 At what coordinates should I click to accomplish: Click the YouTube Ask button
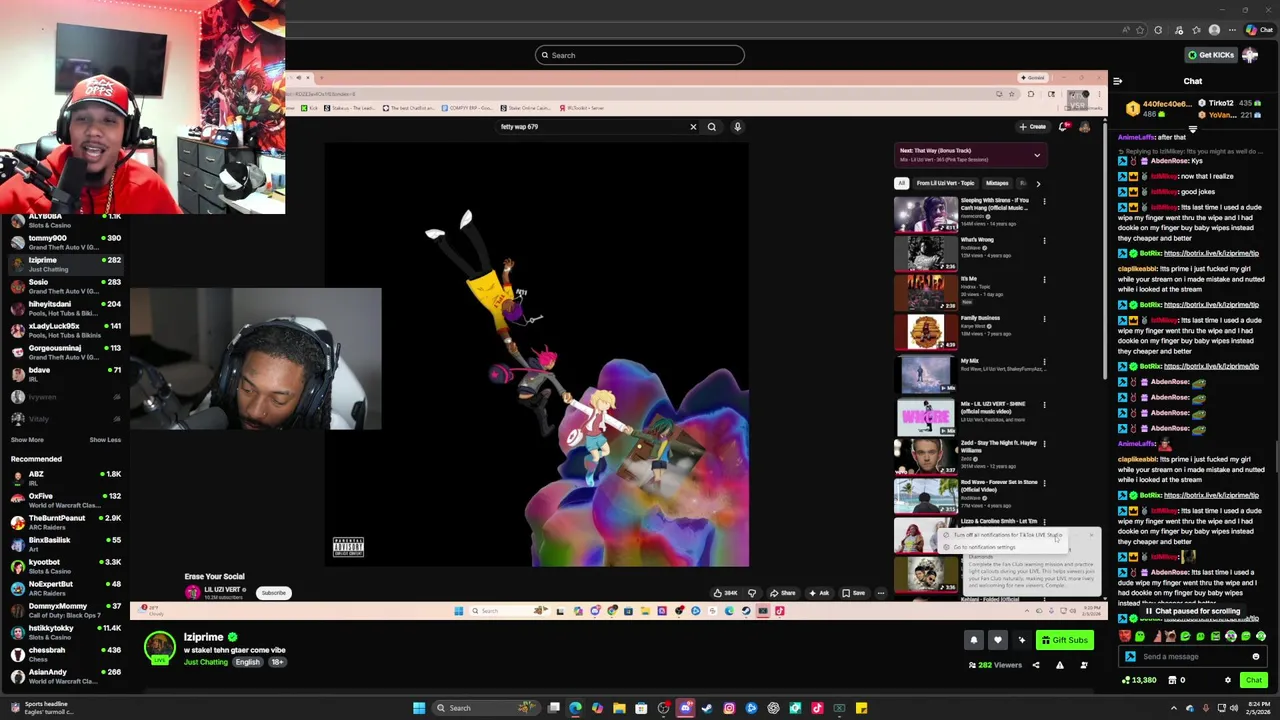tap(819, 593)
